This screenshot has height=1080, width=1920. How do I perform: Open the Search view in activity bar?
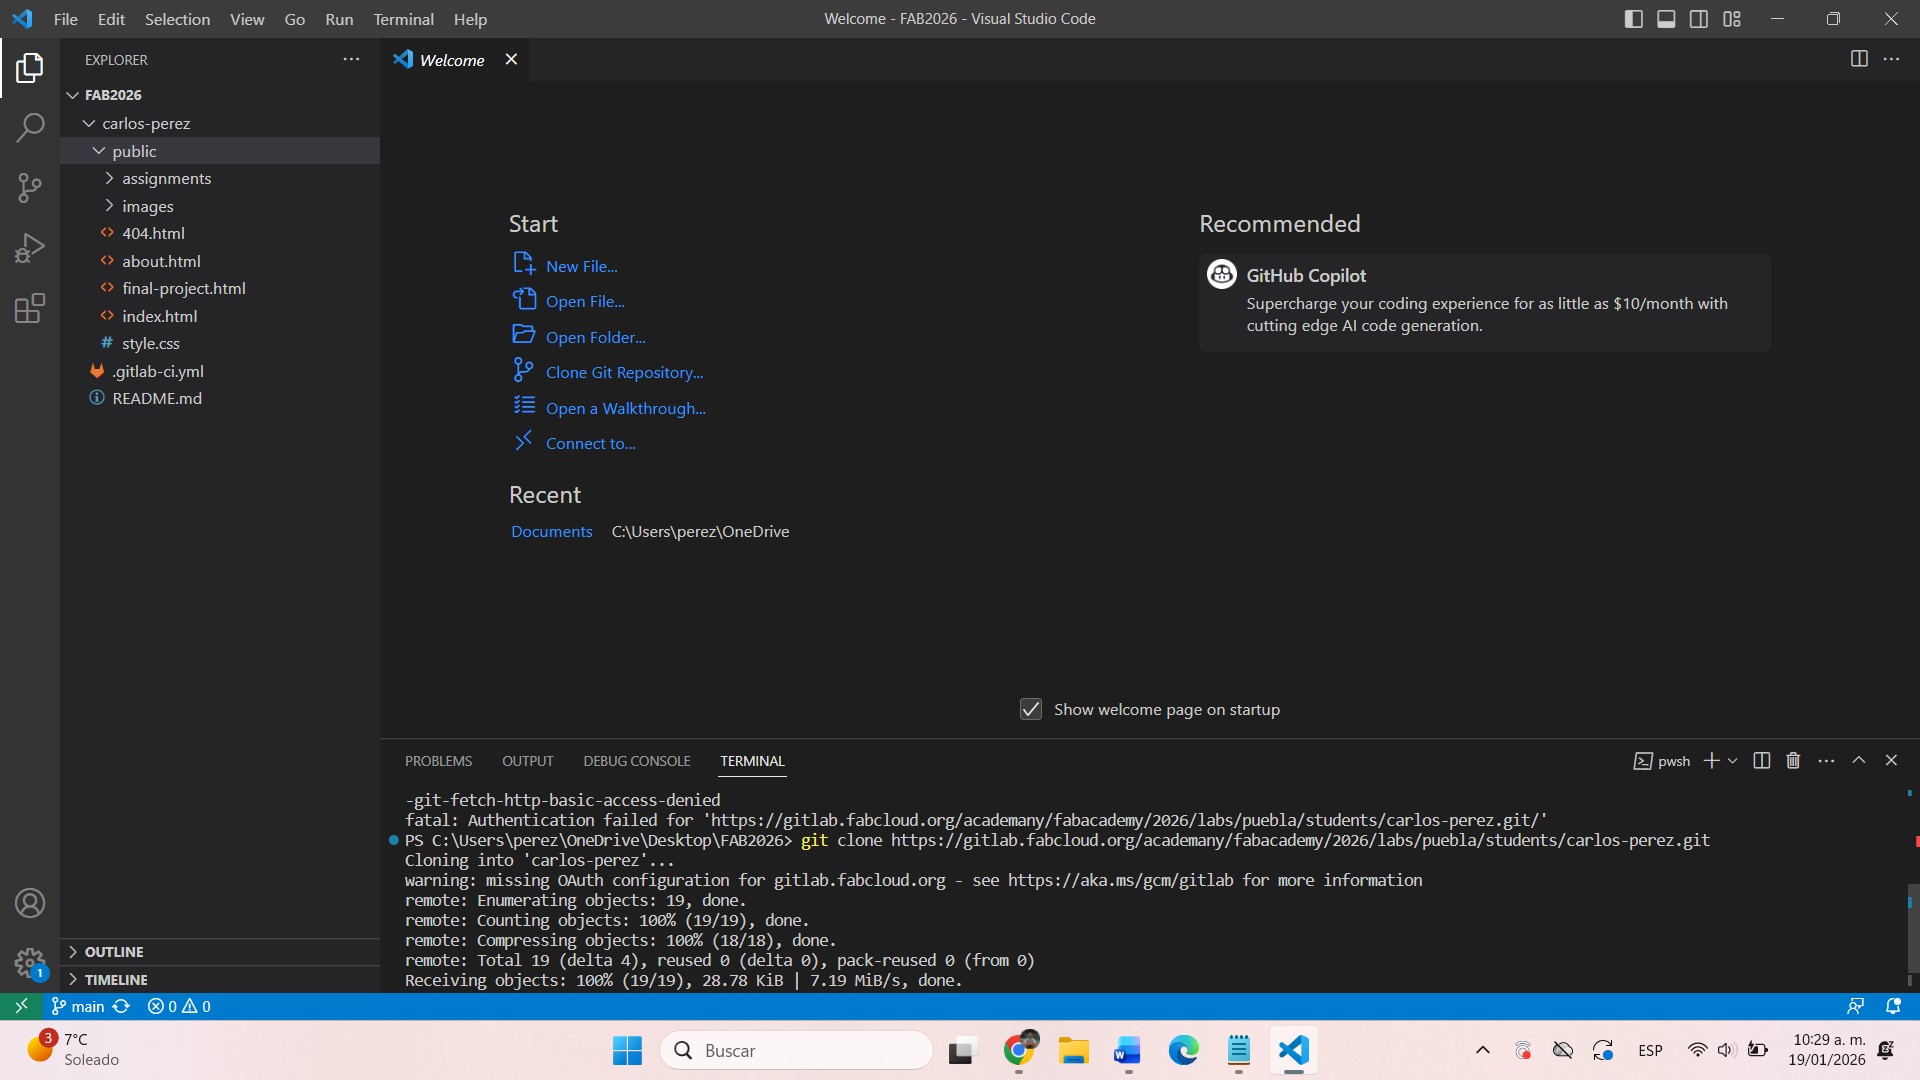[30, 128]
